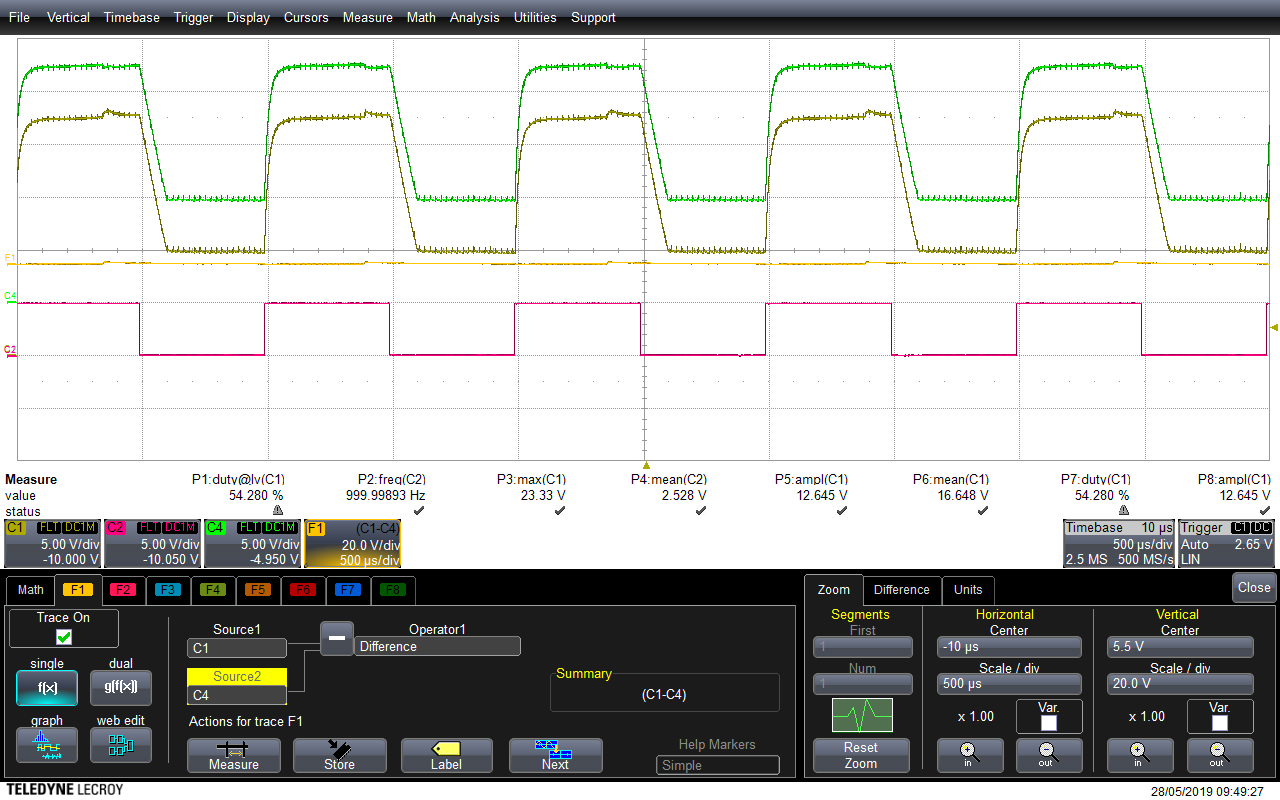Open the Cursors menu
Viewport: 1280px width, 800px height.
tap(306, 17)
